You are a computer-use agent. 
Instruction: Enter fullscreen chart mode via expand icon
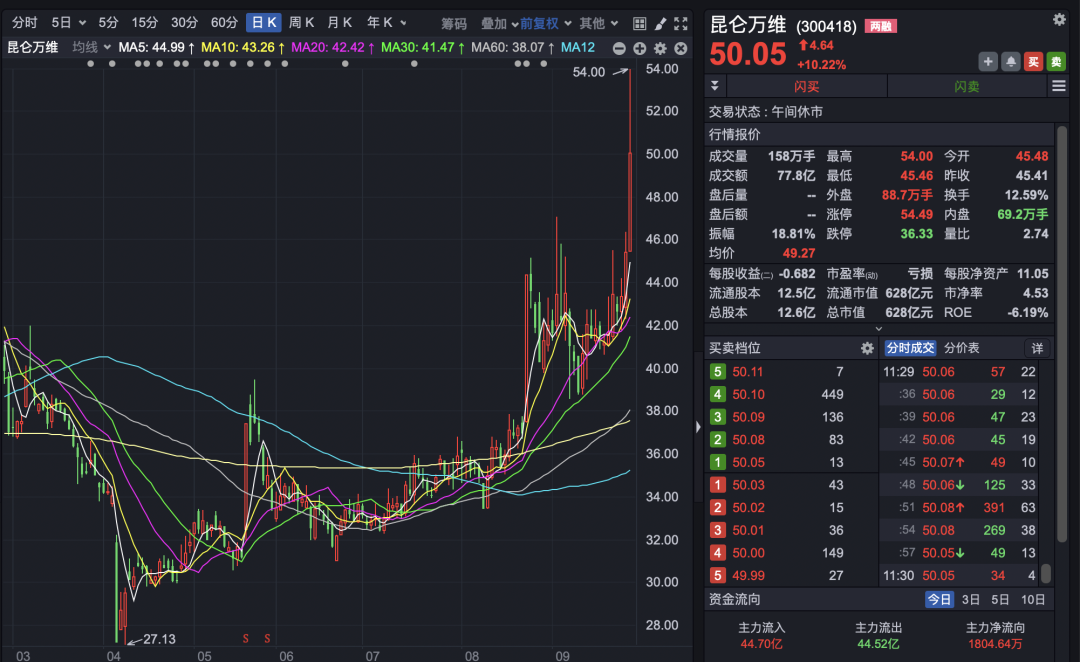681,22
